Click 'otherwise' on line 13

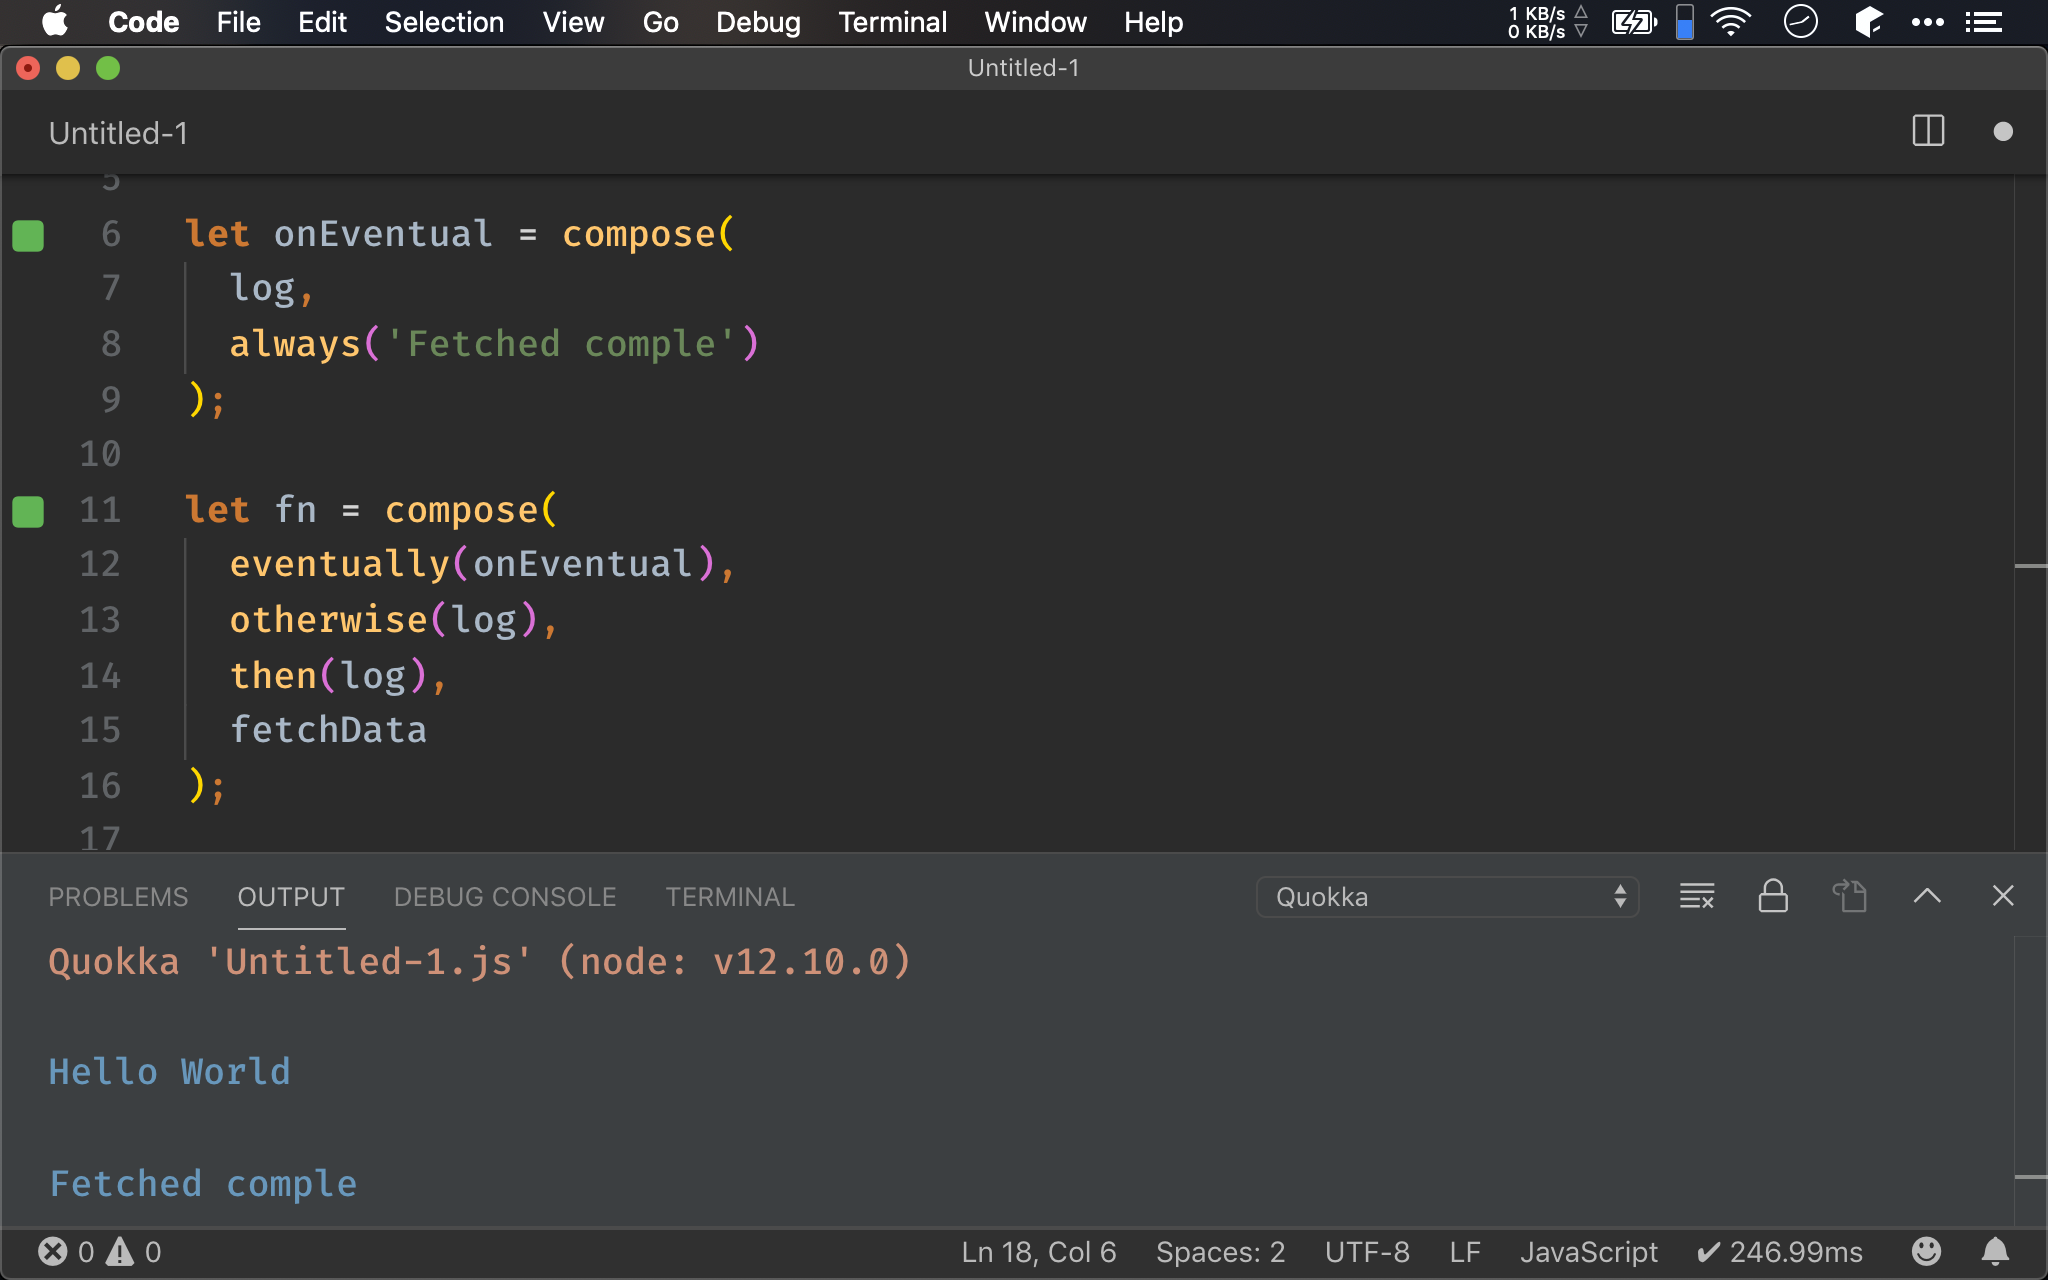tap(329, 620)
